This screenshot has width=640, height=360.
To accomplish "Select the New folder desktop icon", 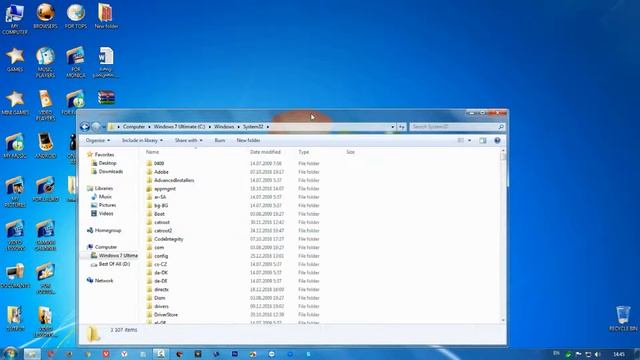I will click(106, 16).
